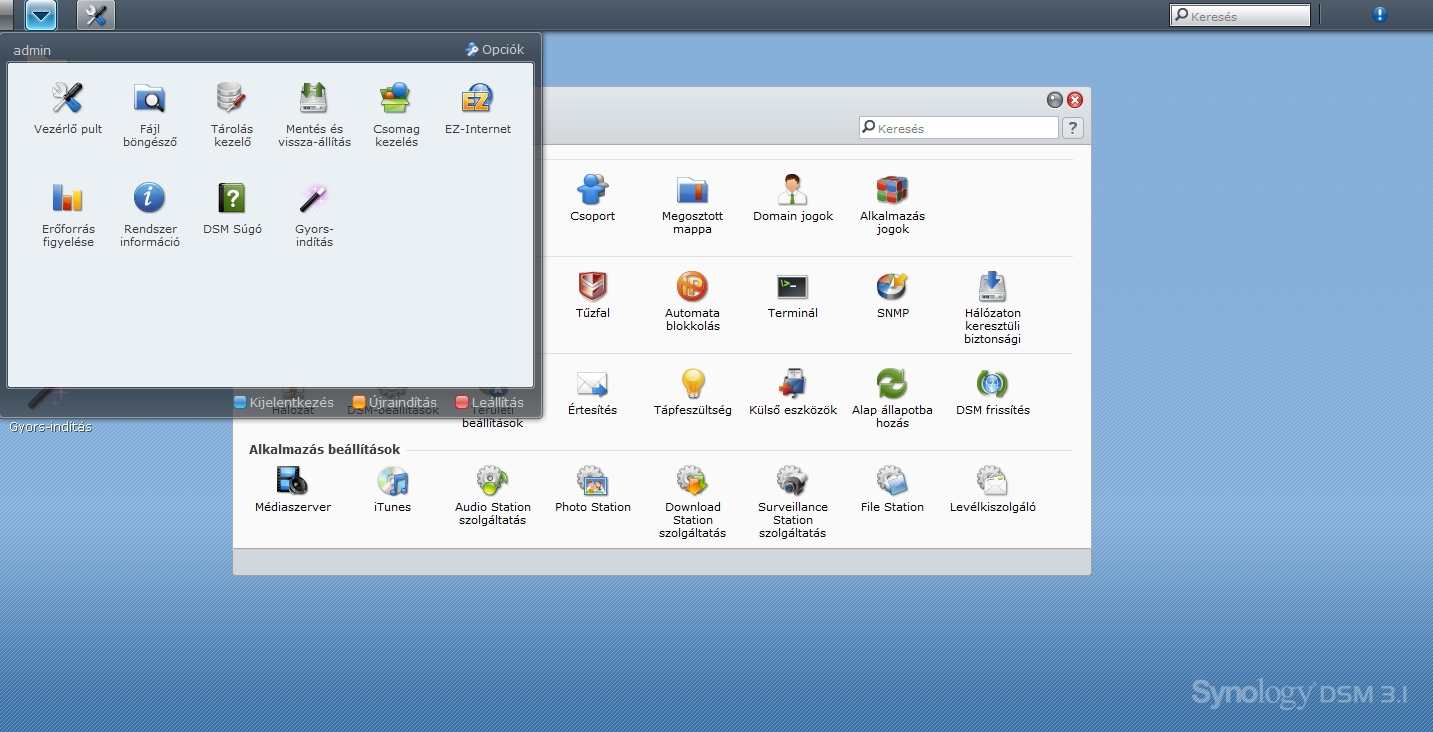Click Kijelentkezés to log out
This screenshot has height=732, width=1433.
click(x=284, y=402)
